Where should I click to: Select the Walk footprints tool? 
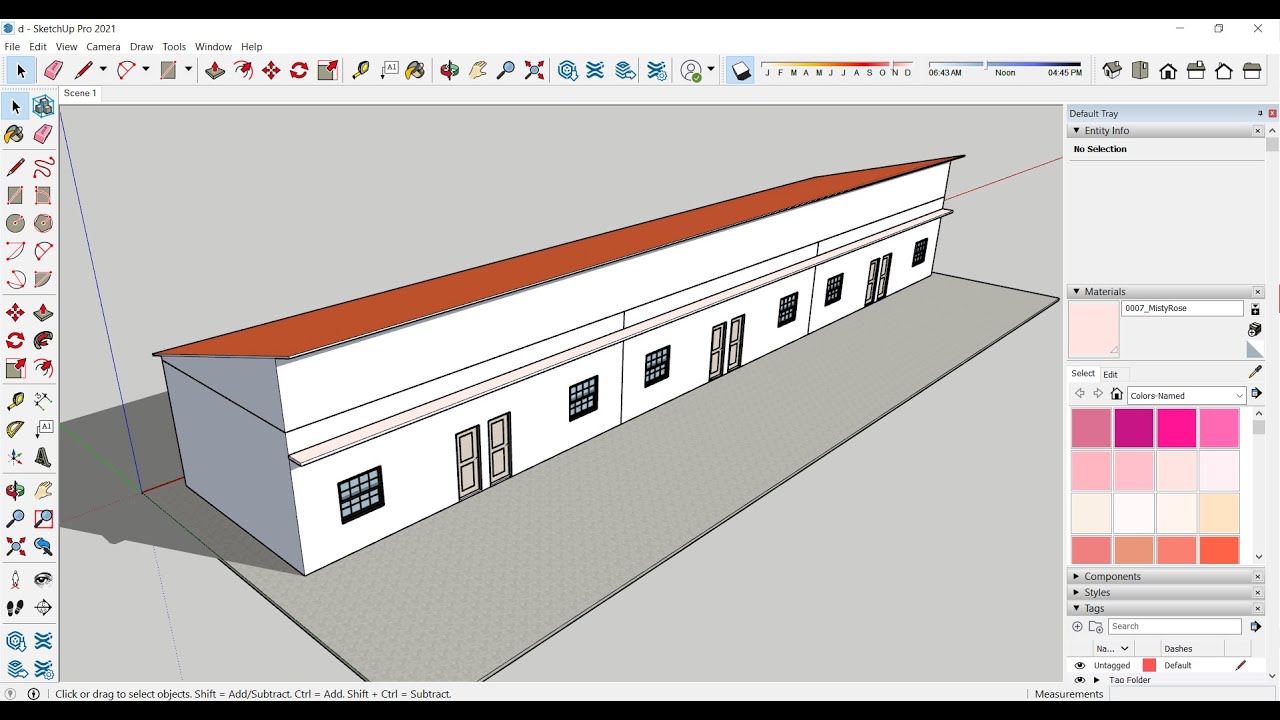(15, 607)
